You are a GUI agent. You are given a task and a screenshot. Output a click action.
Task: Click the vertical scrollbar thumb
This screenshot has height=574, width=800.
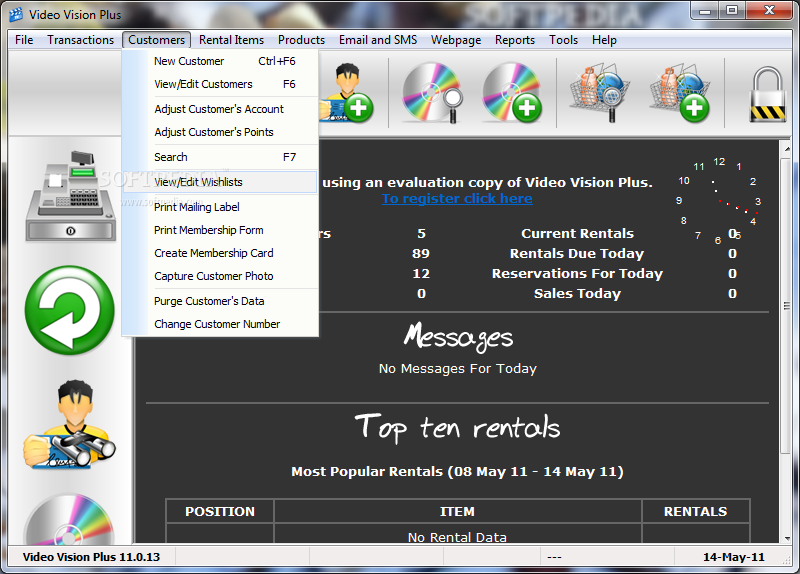coord(786,306)
